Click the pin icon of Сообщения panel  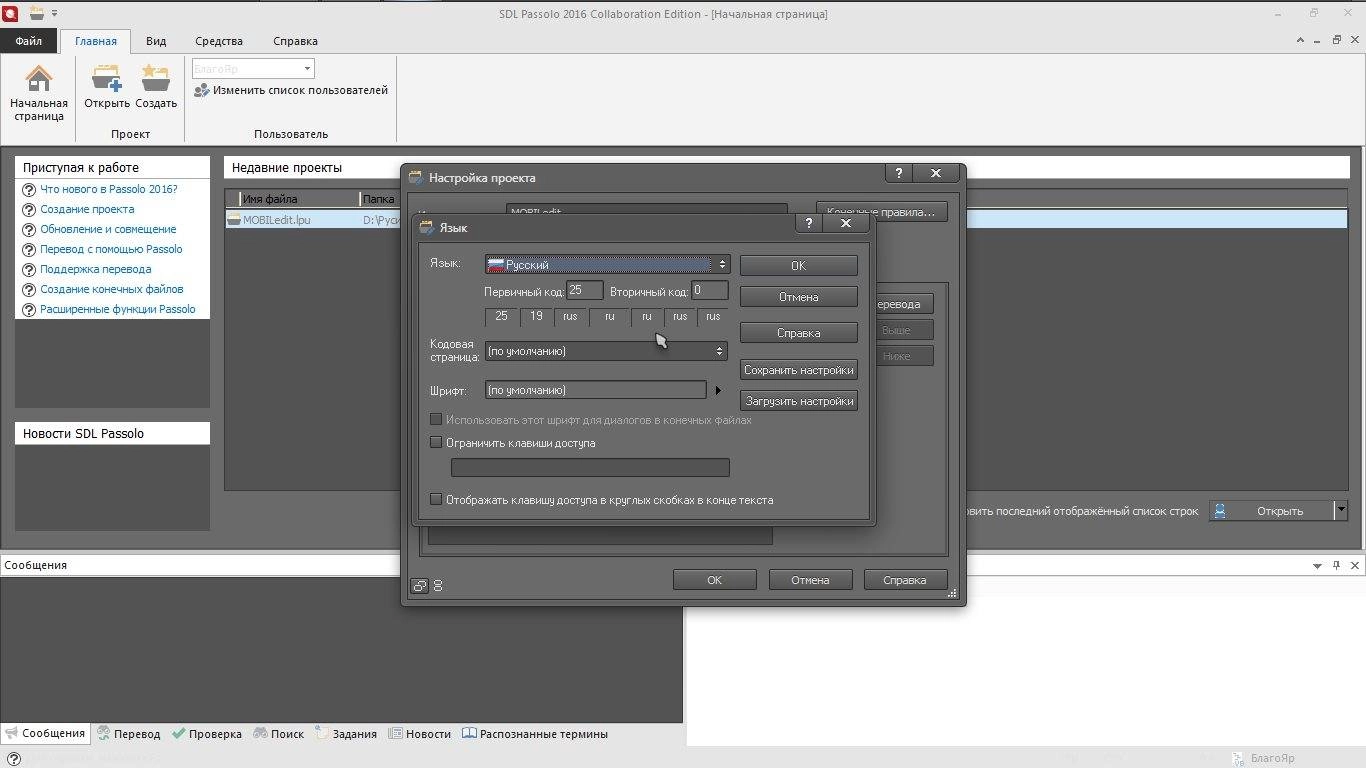[1336, 565]
